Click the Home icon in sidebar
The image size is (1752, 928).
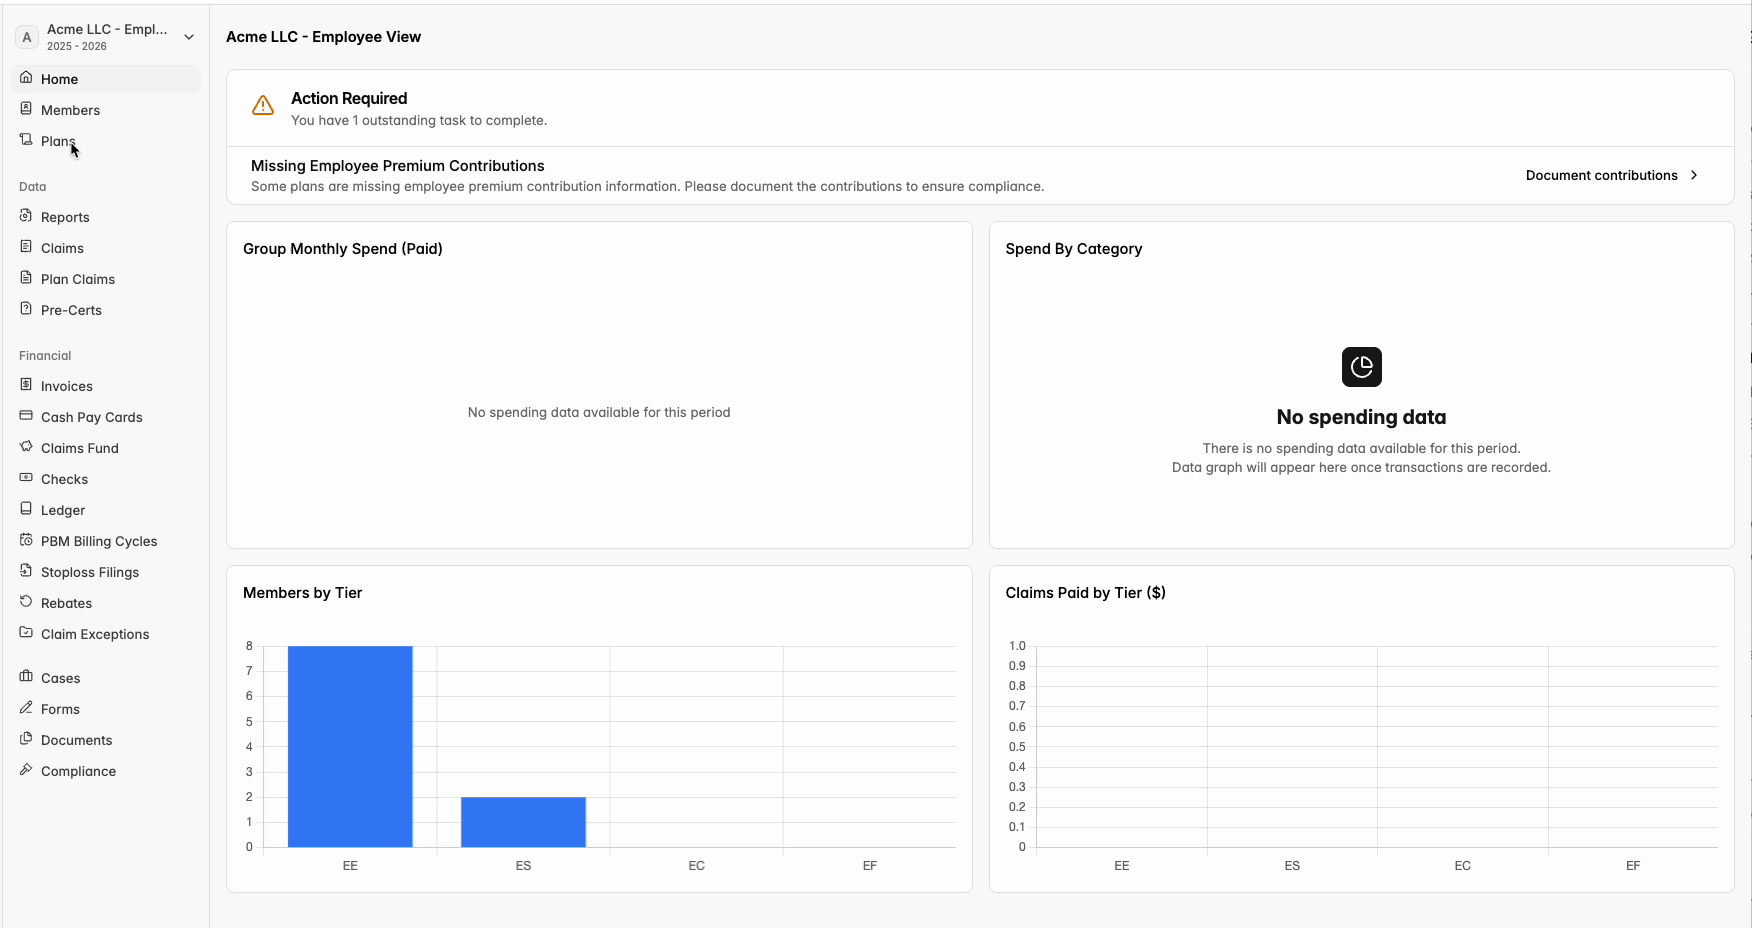pyautogui.click(x=26, y=78)
